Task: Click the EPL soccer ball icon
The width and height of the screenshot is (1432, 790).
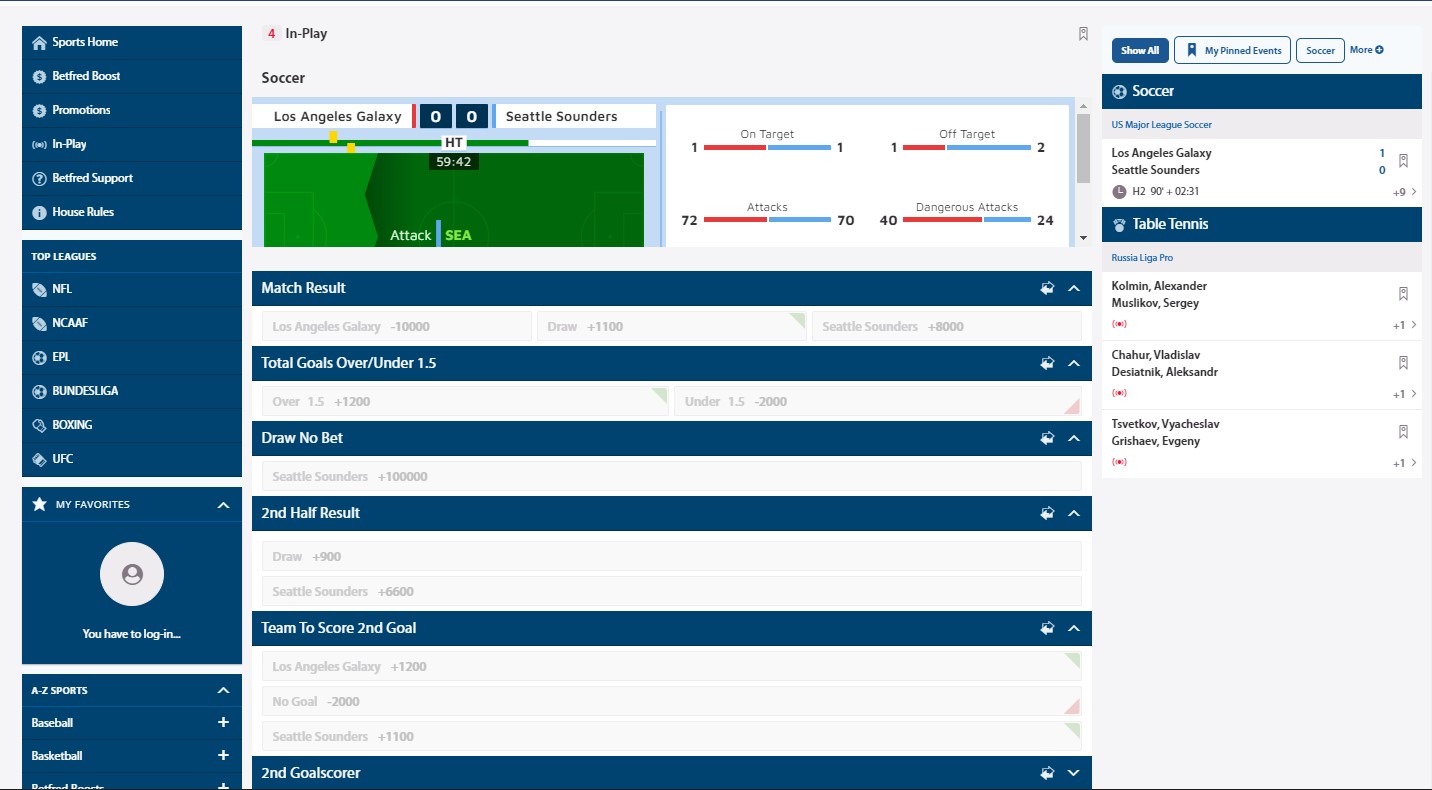Action: 39,357
